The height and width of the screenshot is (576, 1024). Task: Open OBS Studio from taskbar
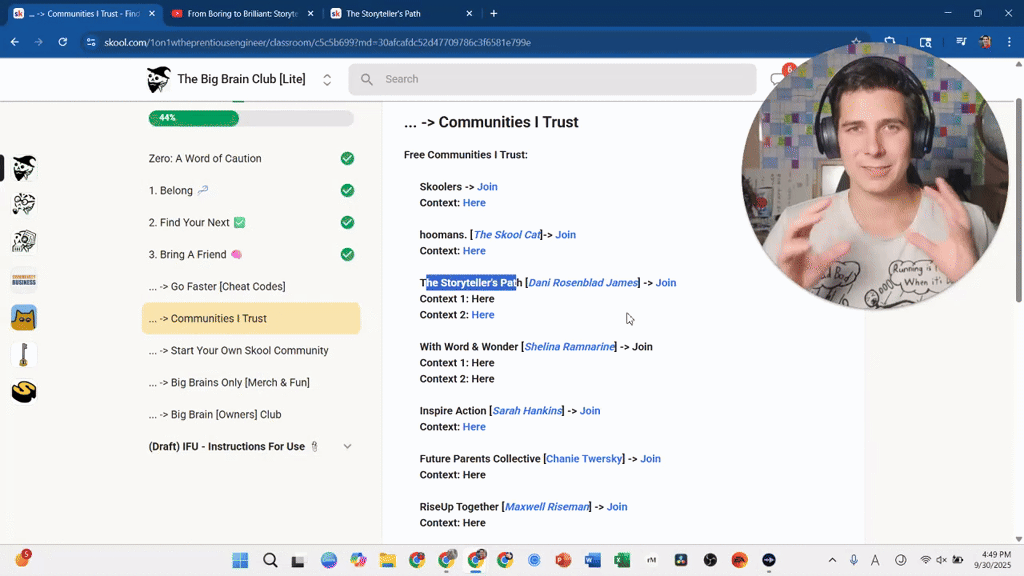(x=710, y=560)
